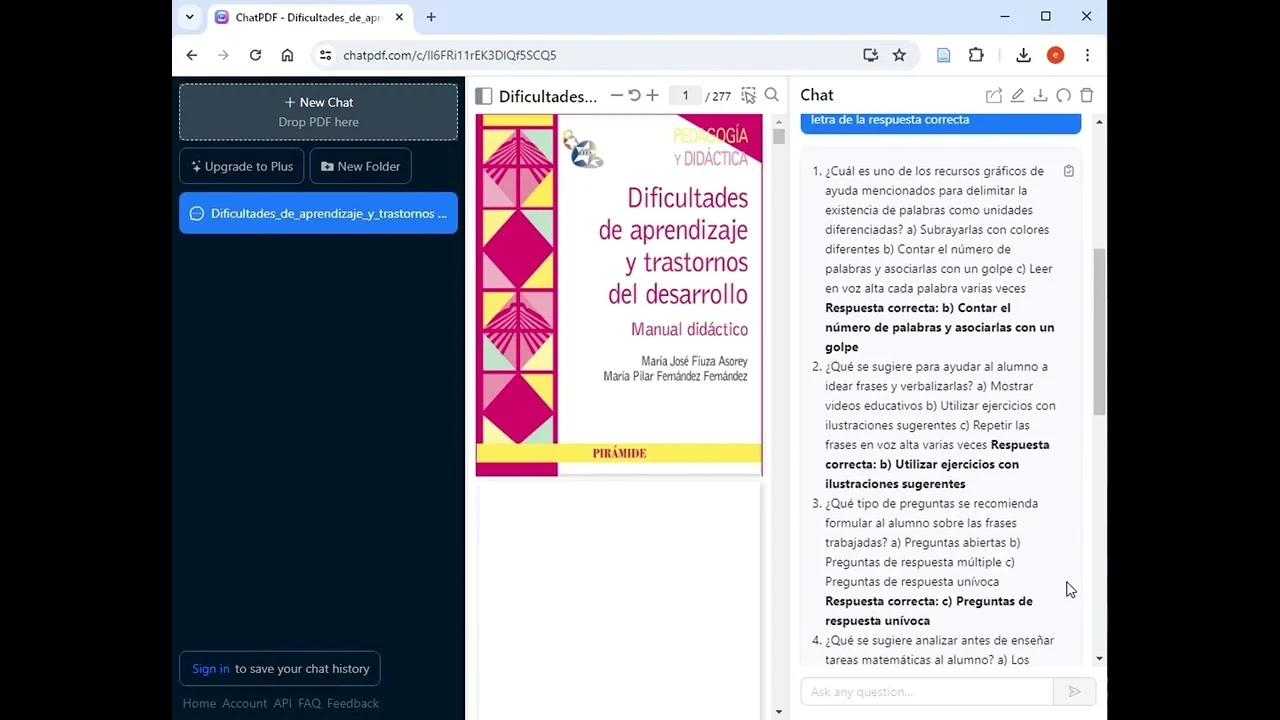
Task: Click the Sign in link
Action: pyautogui.click(x=211, y=669)
